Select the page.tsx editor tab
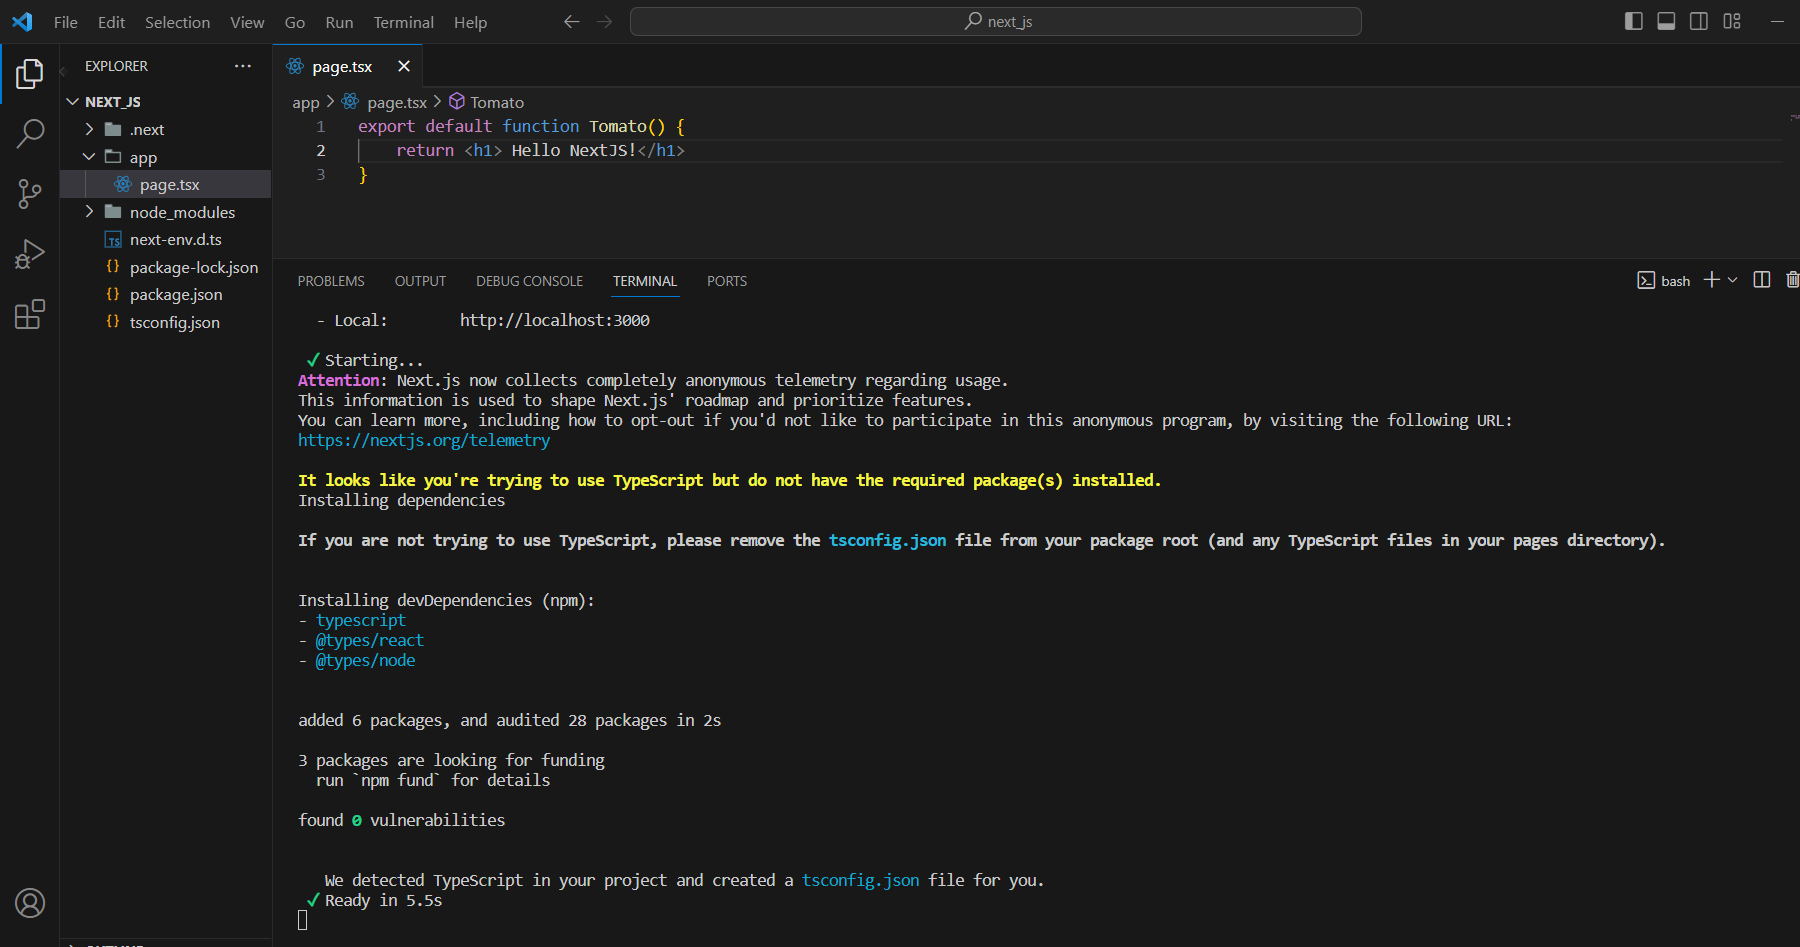Viewport: 1800px width, 947px height. pos(343,66)
